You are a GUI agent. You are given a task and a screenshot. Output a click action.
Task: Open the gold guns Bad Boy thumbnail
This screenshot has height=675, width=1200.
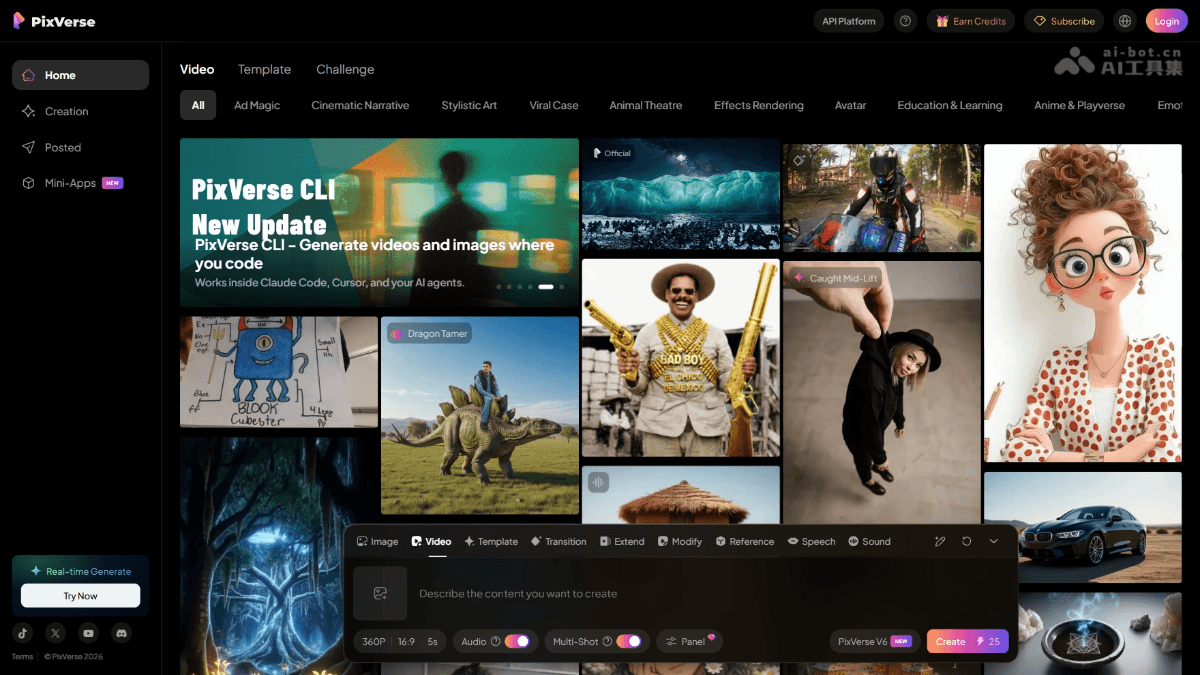(x=681, y=358)
